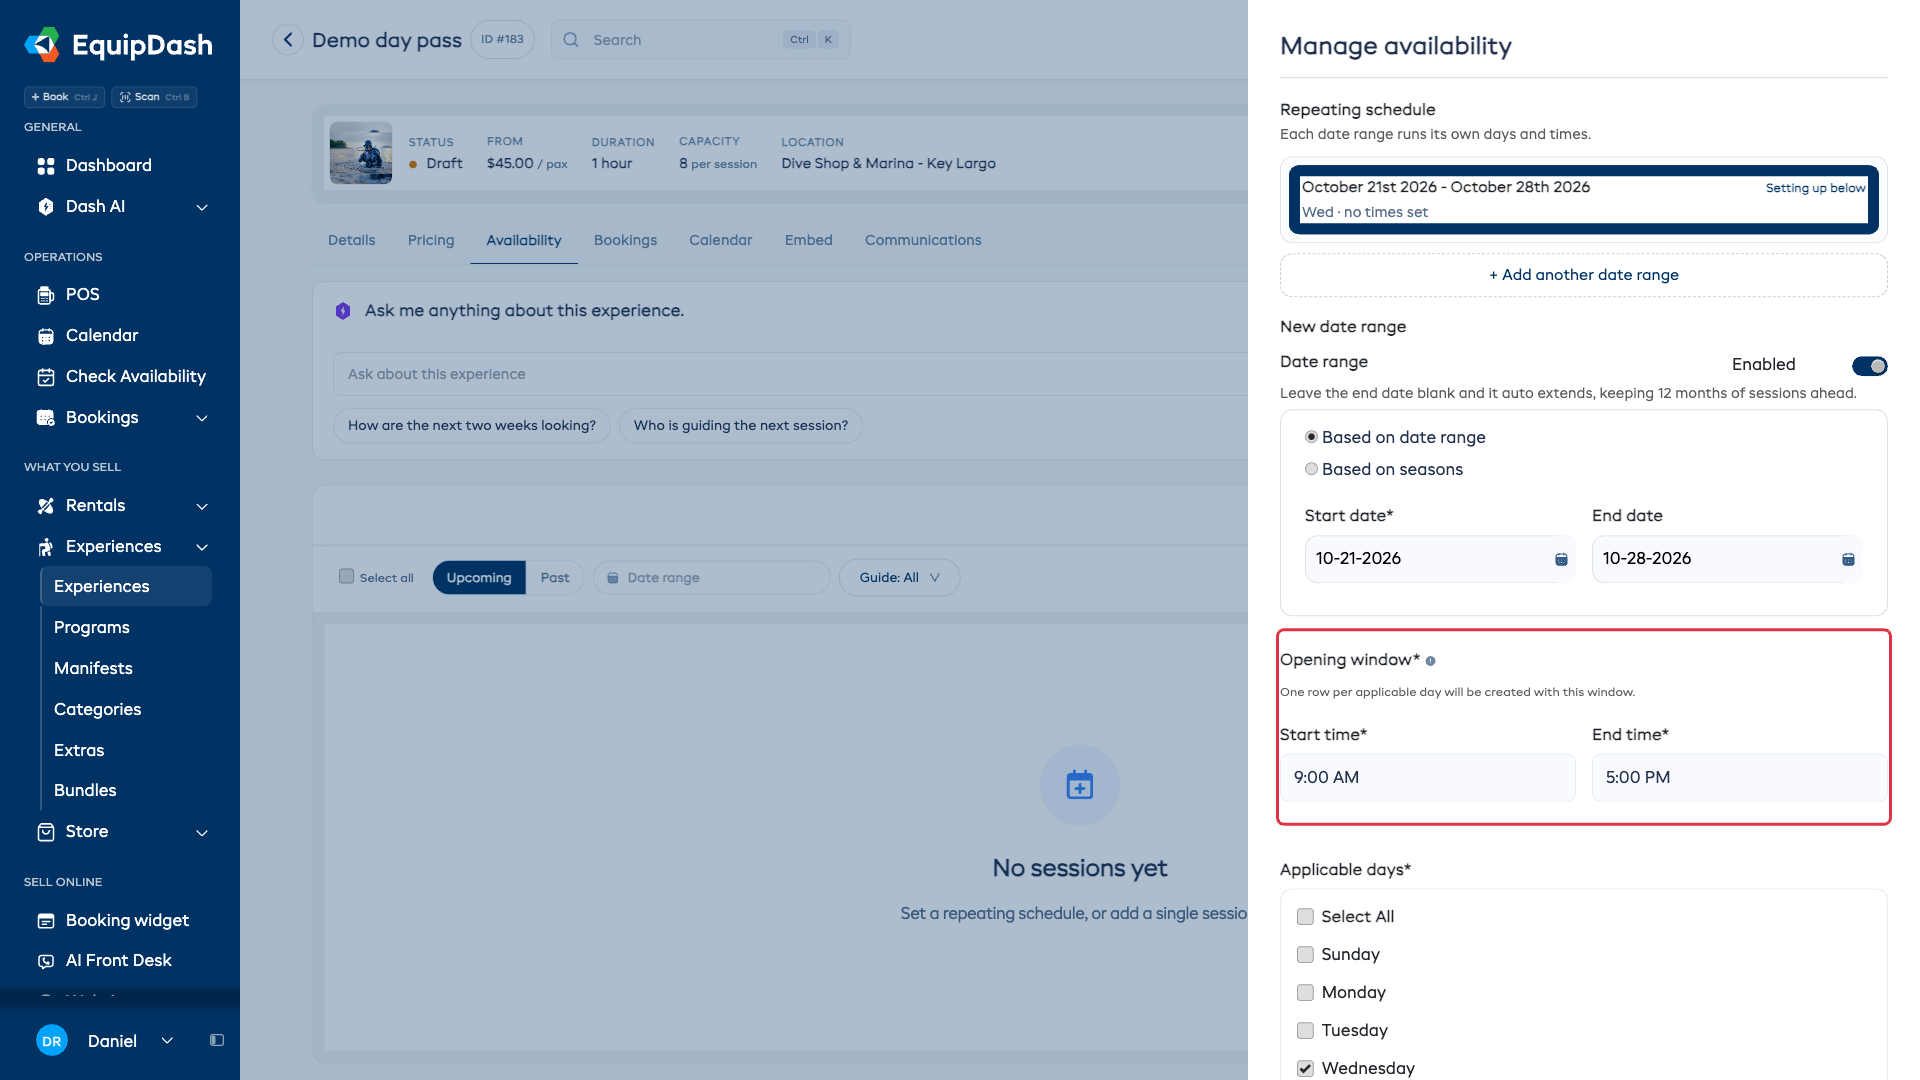Viewport: 1920px width, 1080px height.
Task: Ask how the next two weeks look
Action: 472,426
